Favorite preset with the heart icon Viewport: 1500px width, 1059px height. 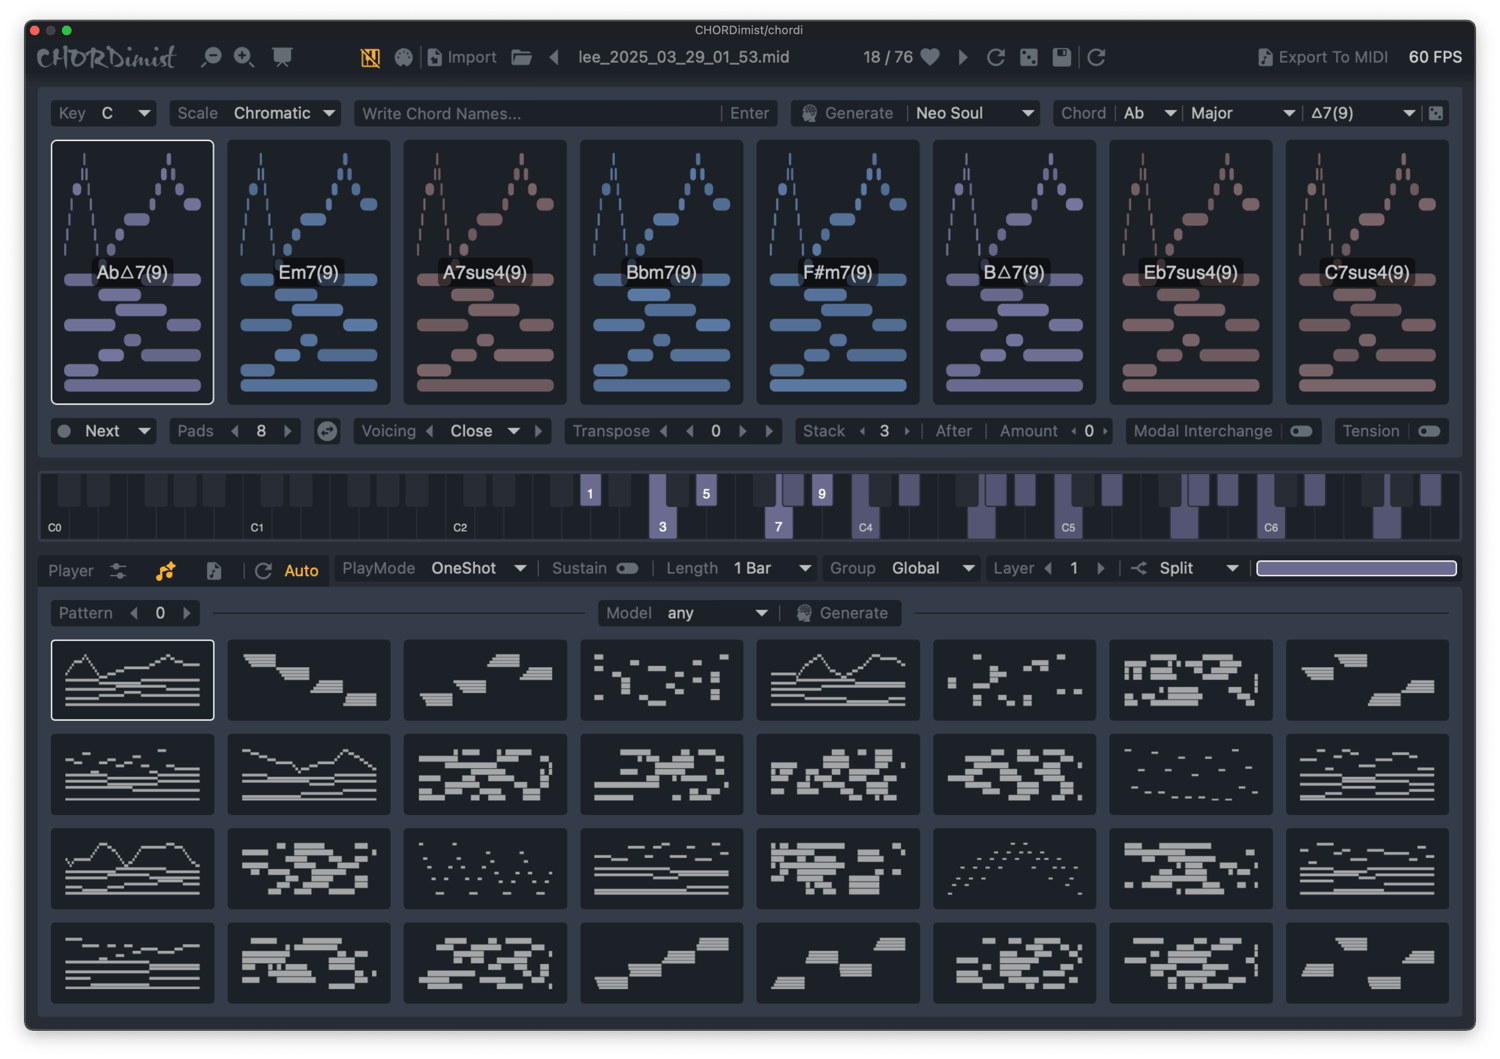coord(930,57)
